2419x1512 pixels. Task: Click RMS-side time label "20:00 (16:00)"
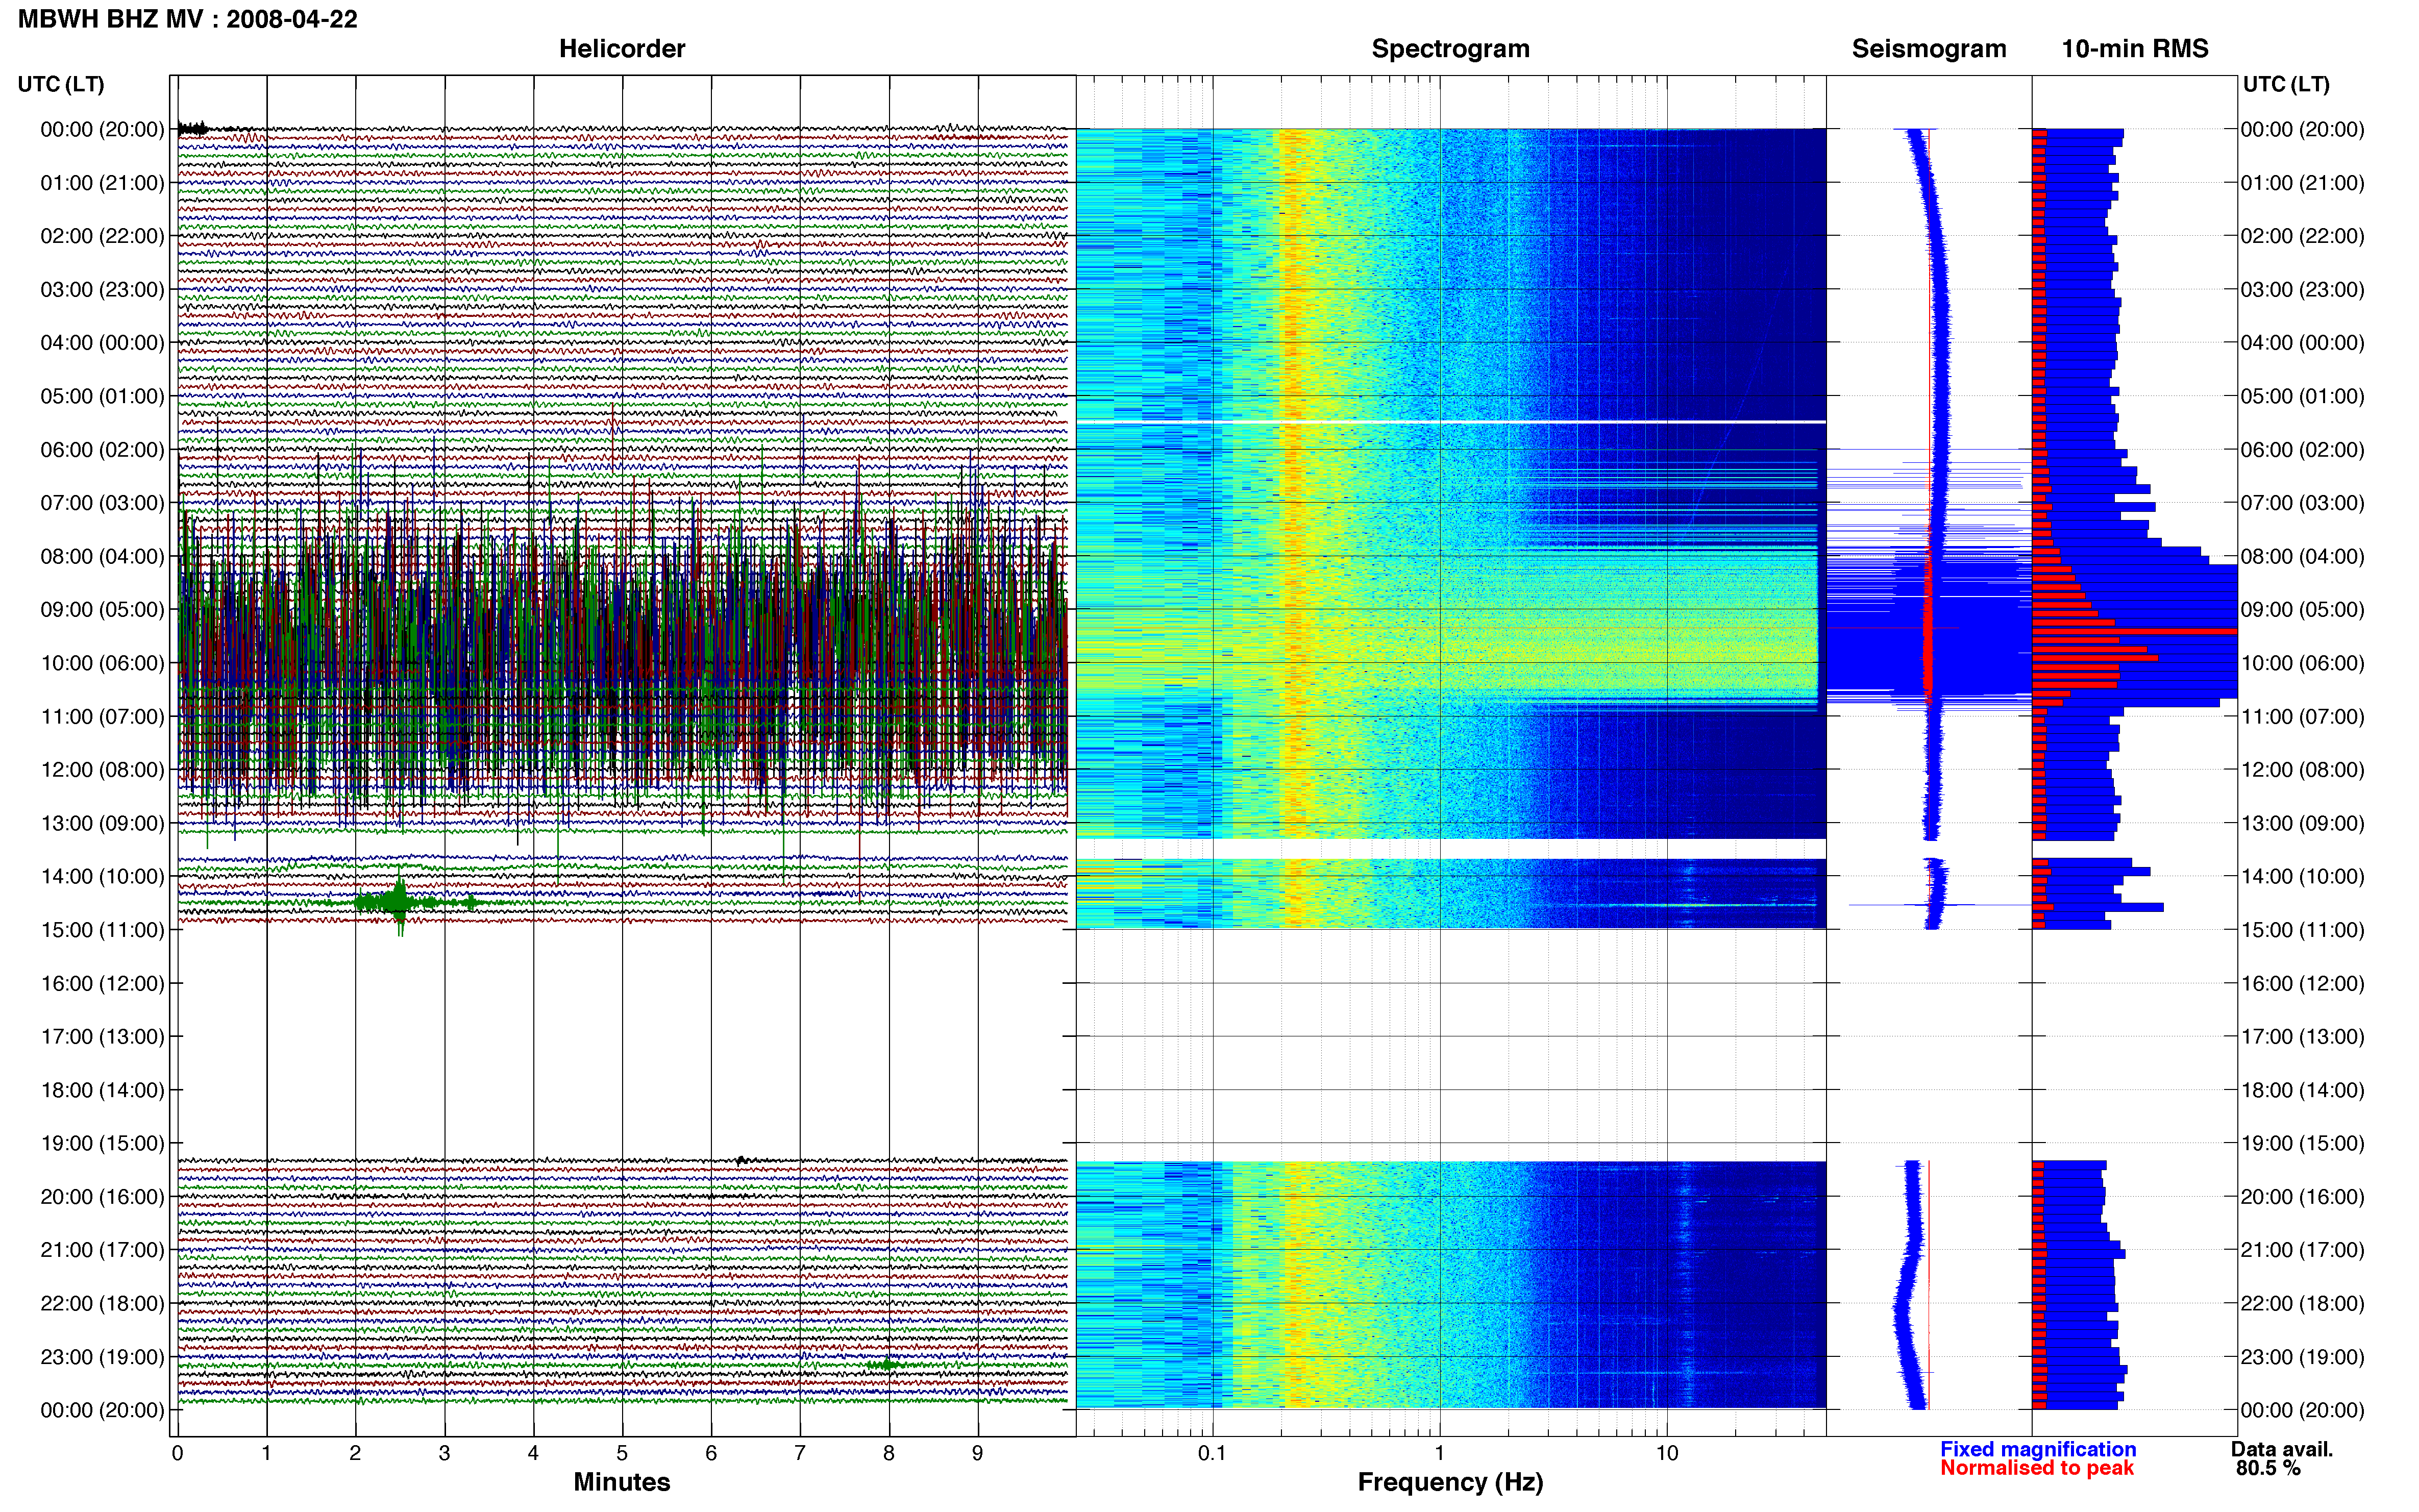click(x=2303, y=1197)
